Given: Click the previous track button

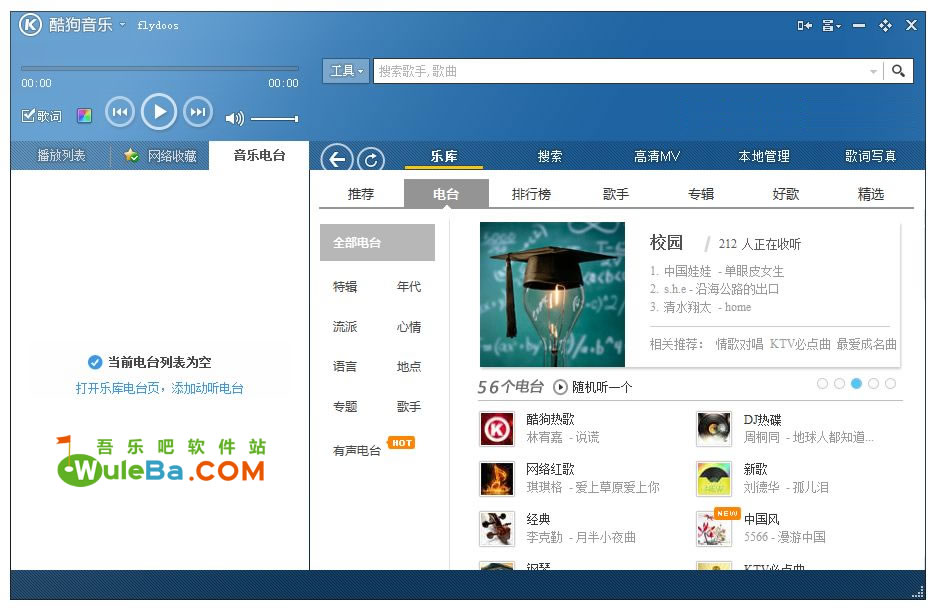Looking at the screenshot, I should pyautogui.click(x=120, y=112).
